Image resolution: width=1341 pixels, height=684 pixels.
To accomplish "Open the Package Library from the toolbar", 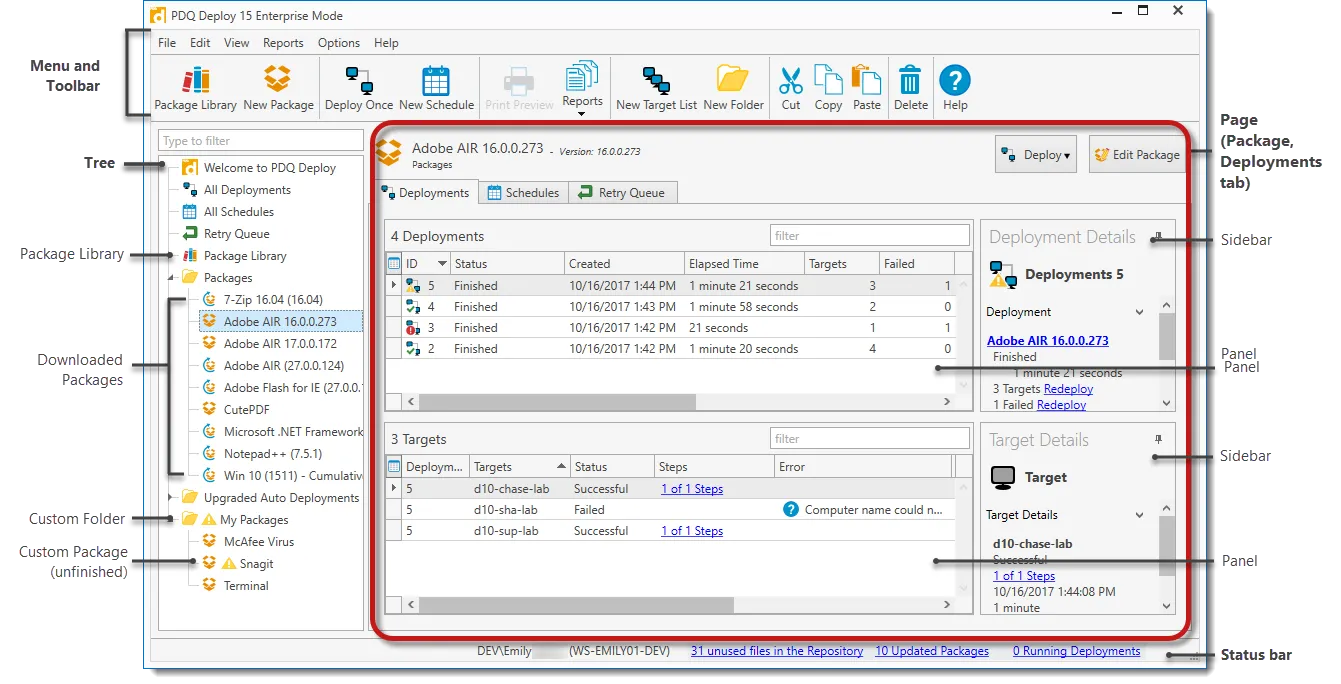I will click(195, 87).
